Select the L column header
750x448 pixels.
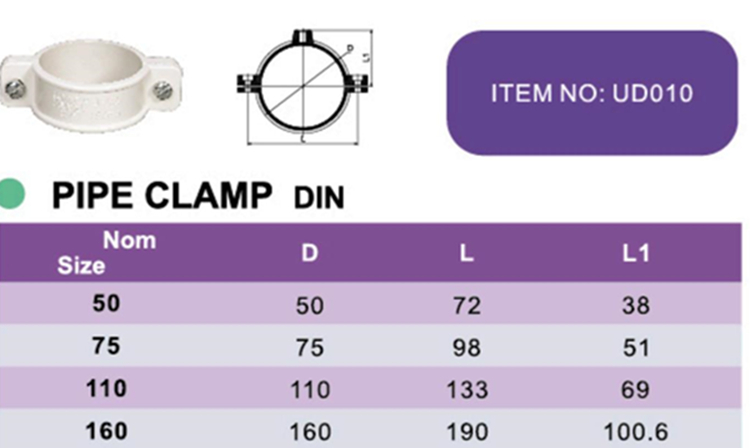tap(466, 253)
